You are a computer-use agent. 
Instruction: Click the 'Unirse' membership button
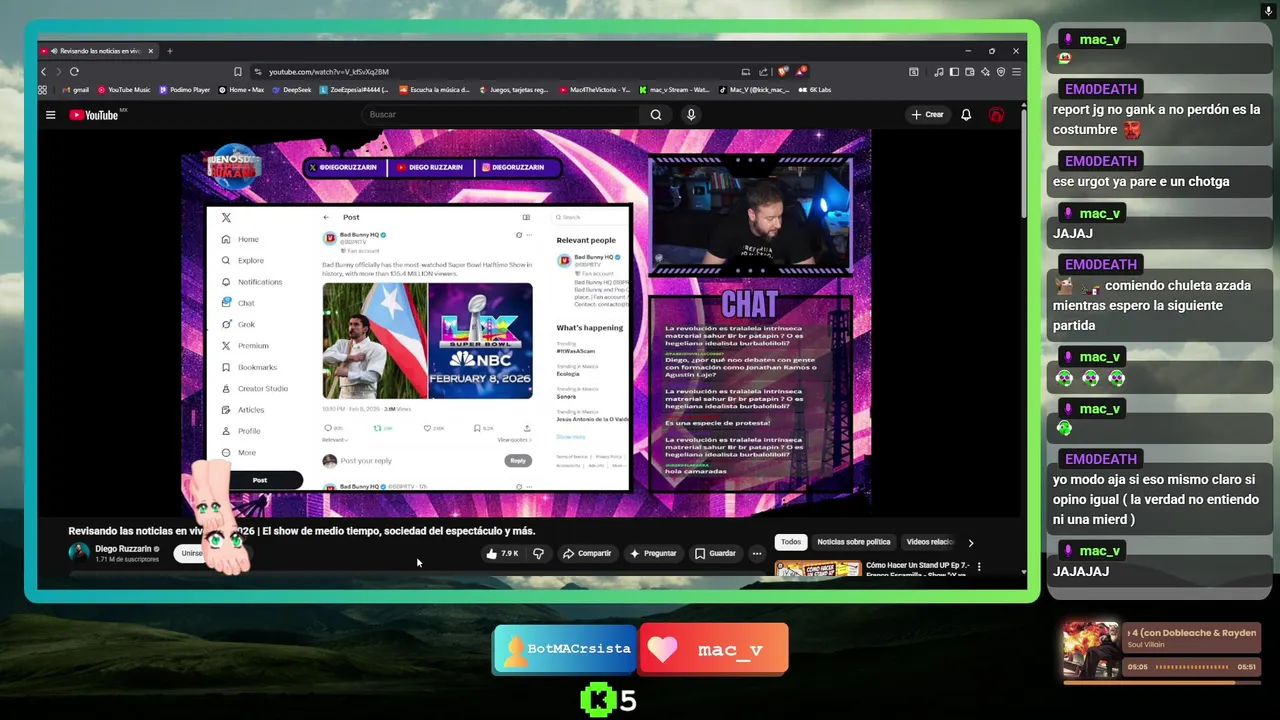[x=192, y=553]
